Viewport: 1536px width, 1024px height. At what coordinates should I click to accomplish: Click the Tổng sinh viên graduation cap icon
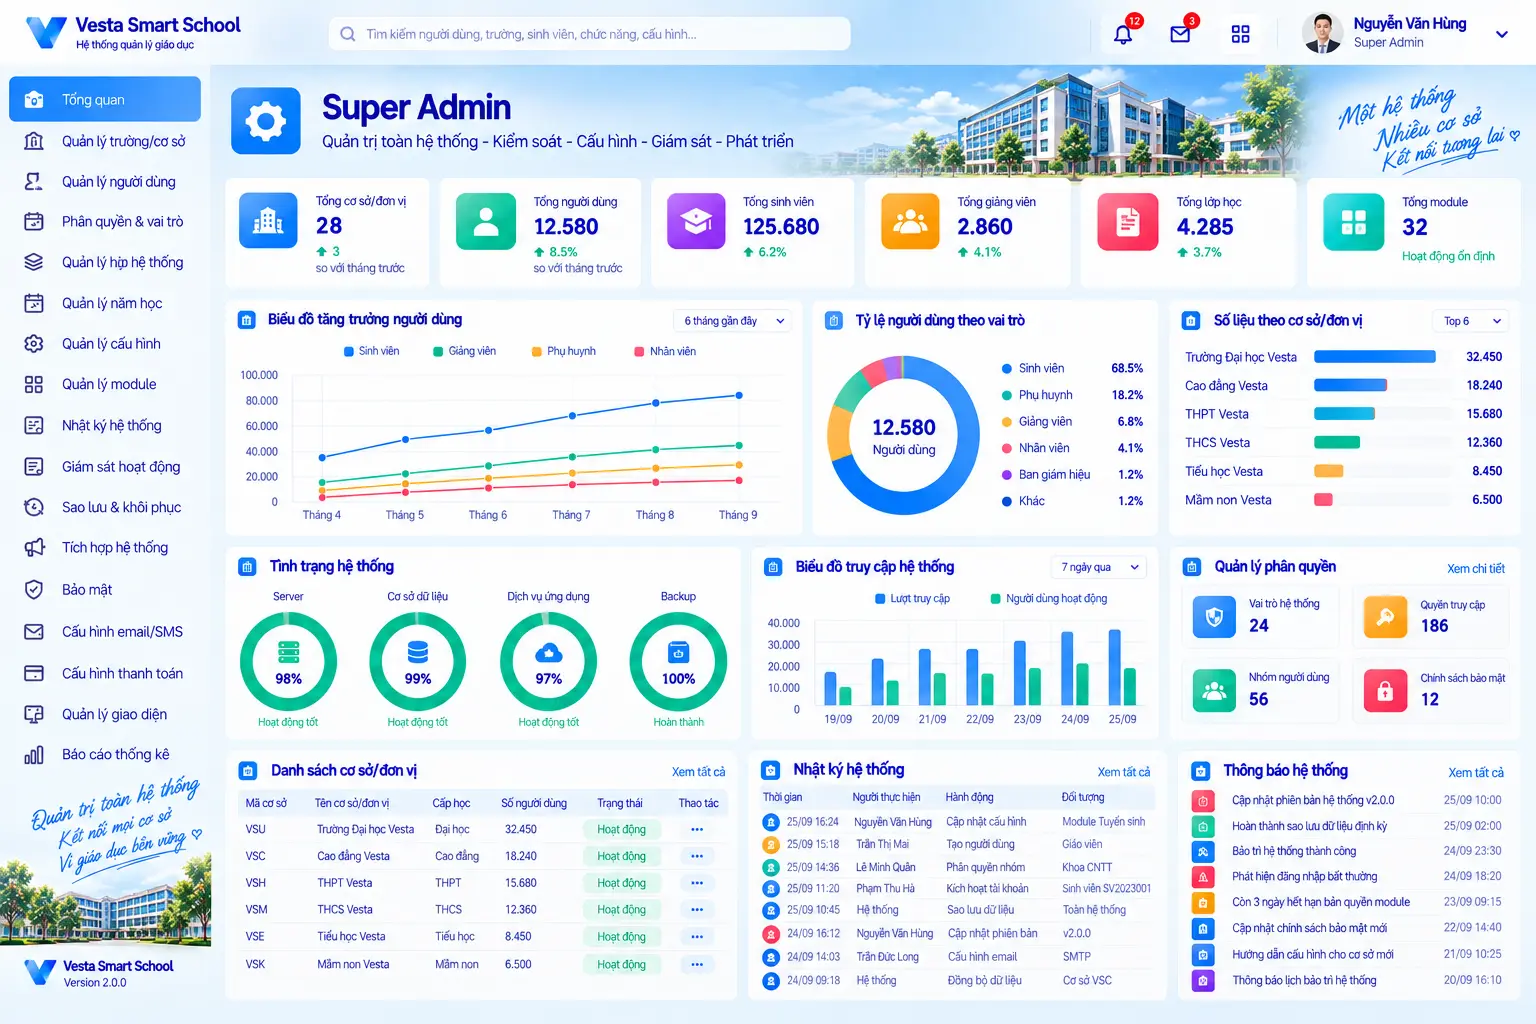coord(696,221)
